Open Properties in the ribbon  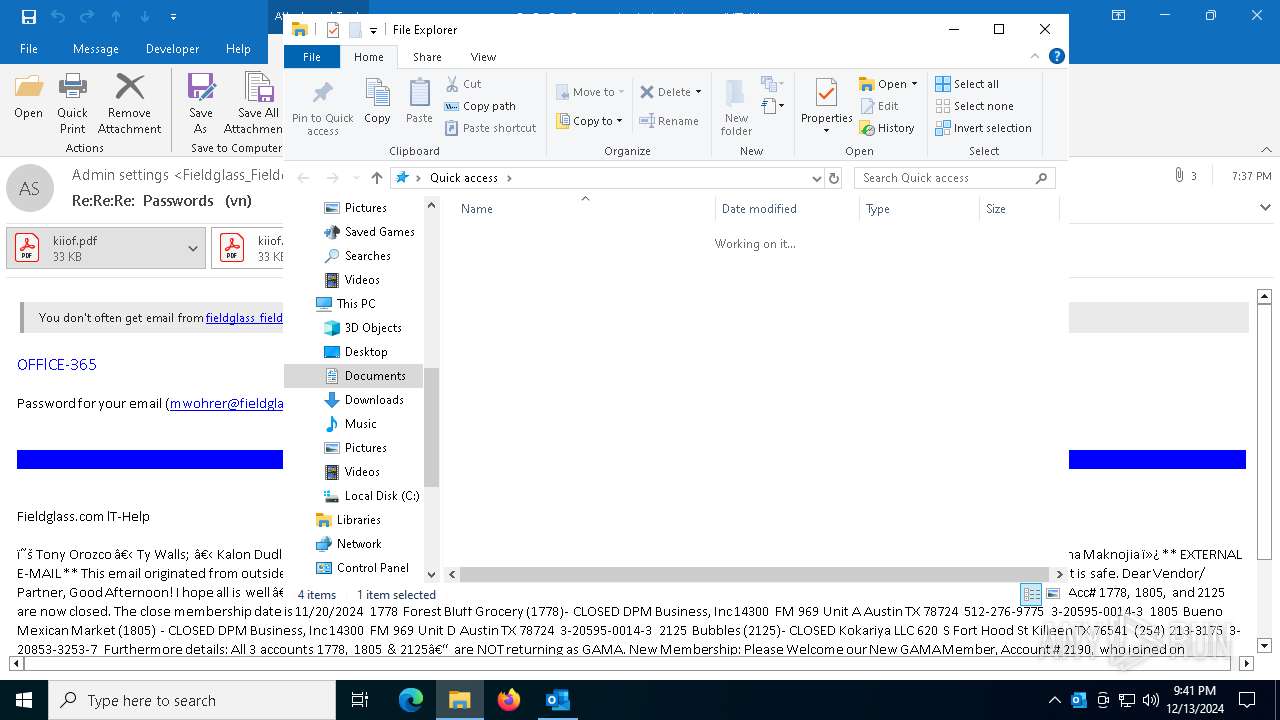coord(826,106)
